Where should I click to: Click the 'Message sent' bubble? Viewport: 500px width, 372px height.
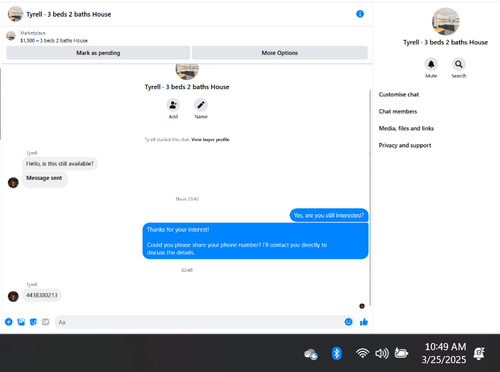(45, 179)
